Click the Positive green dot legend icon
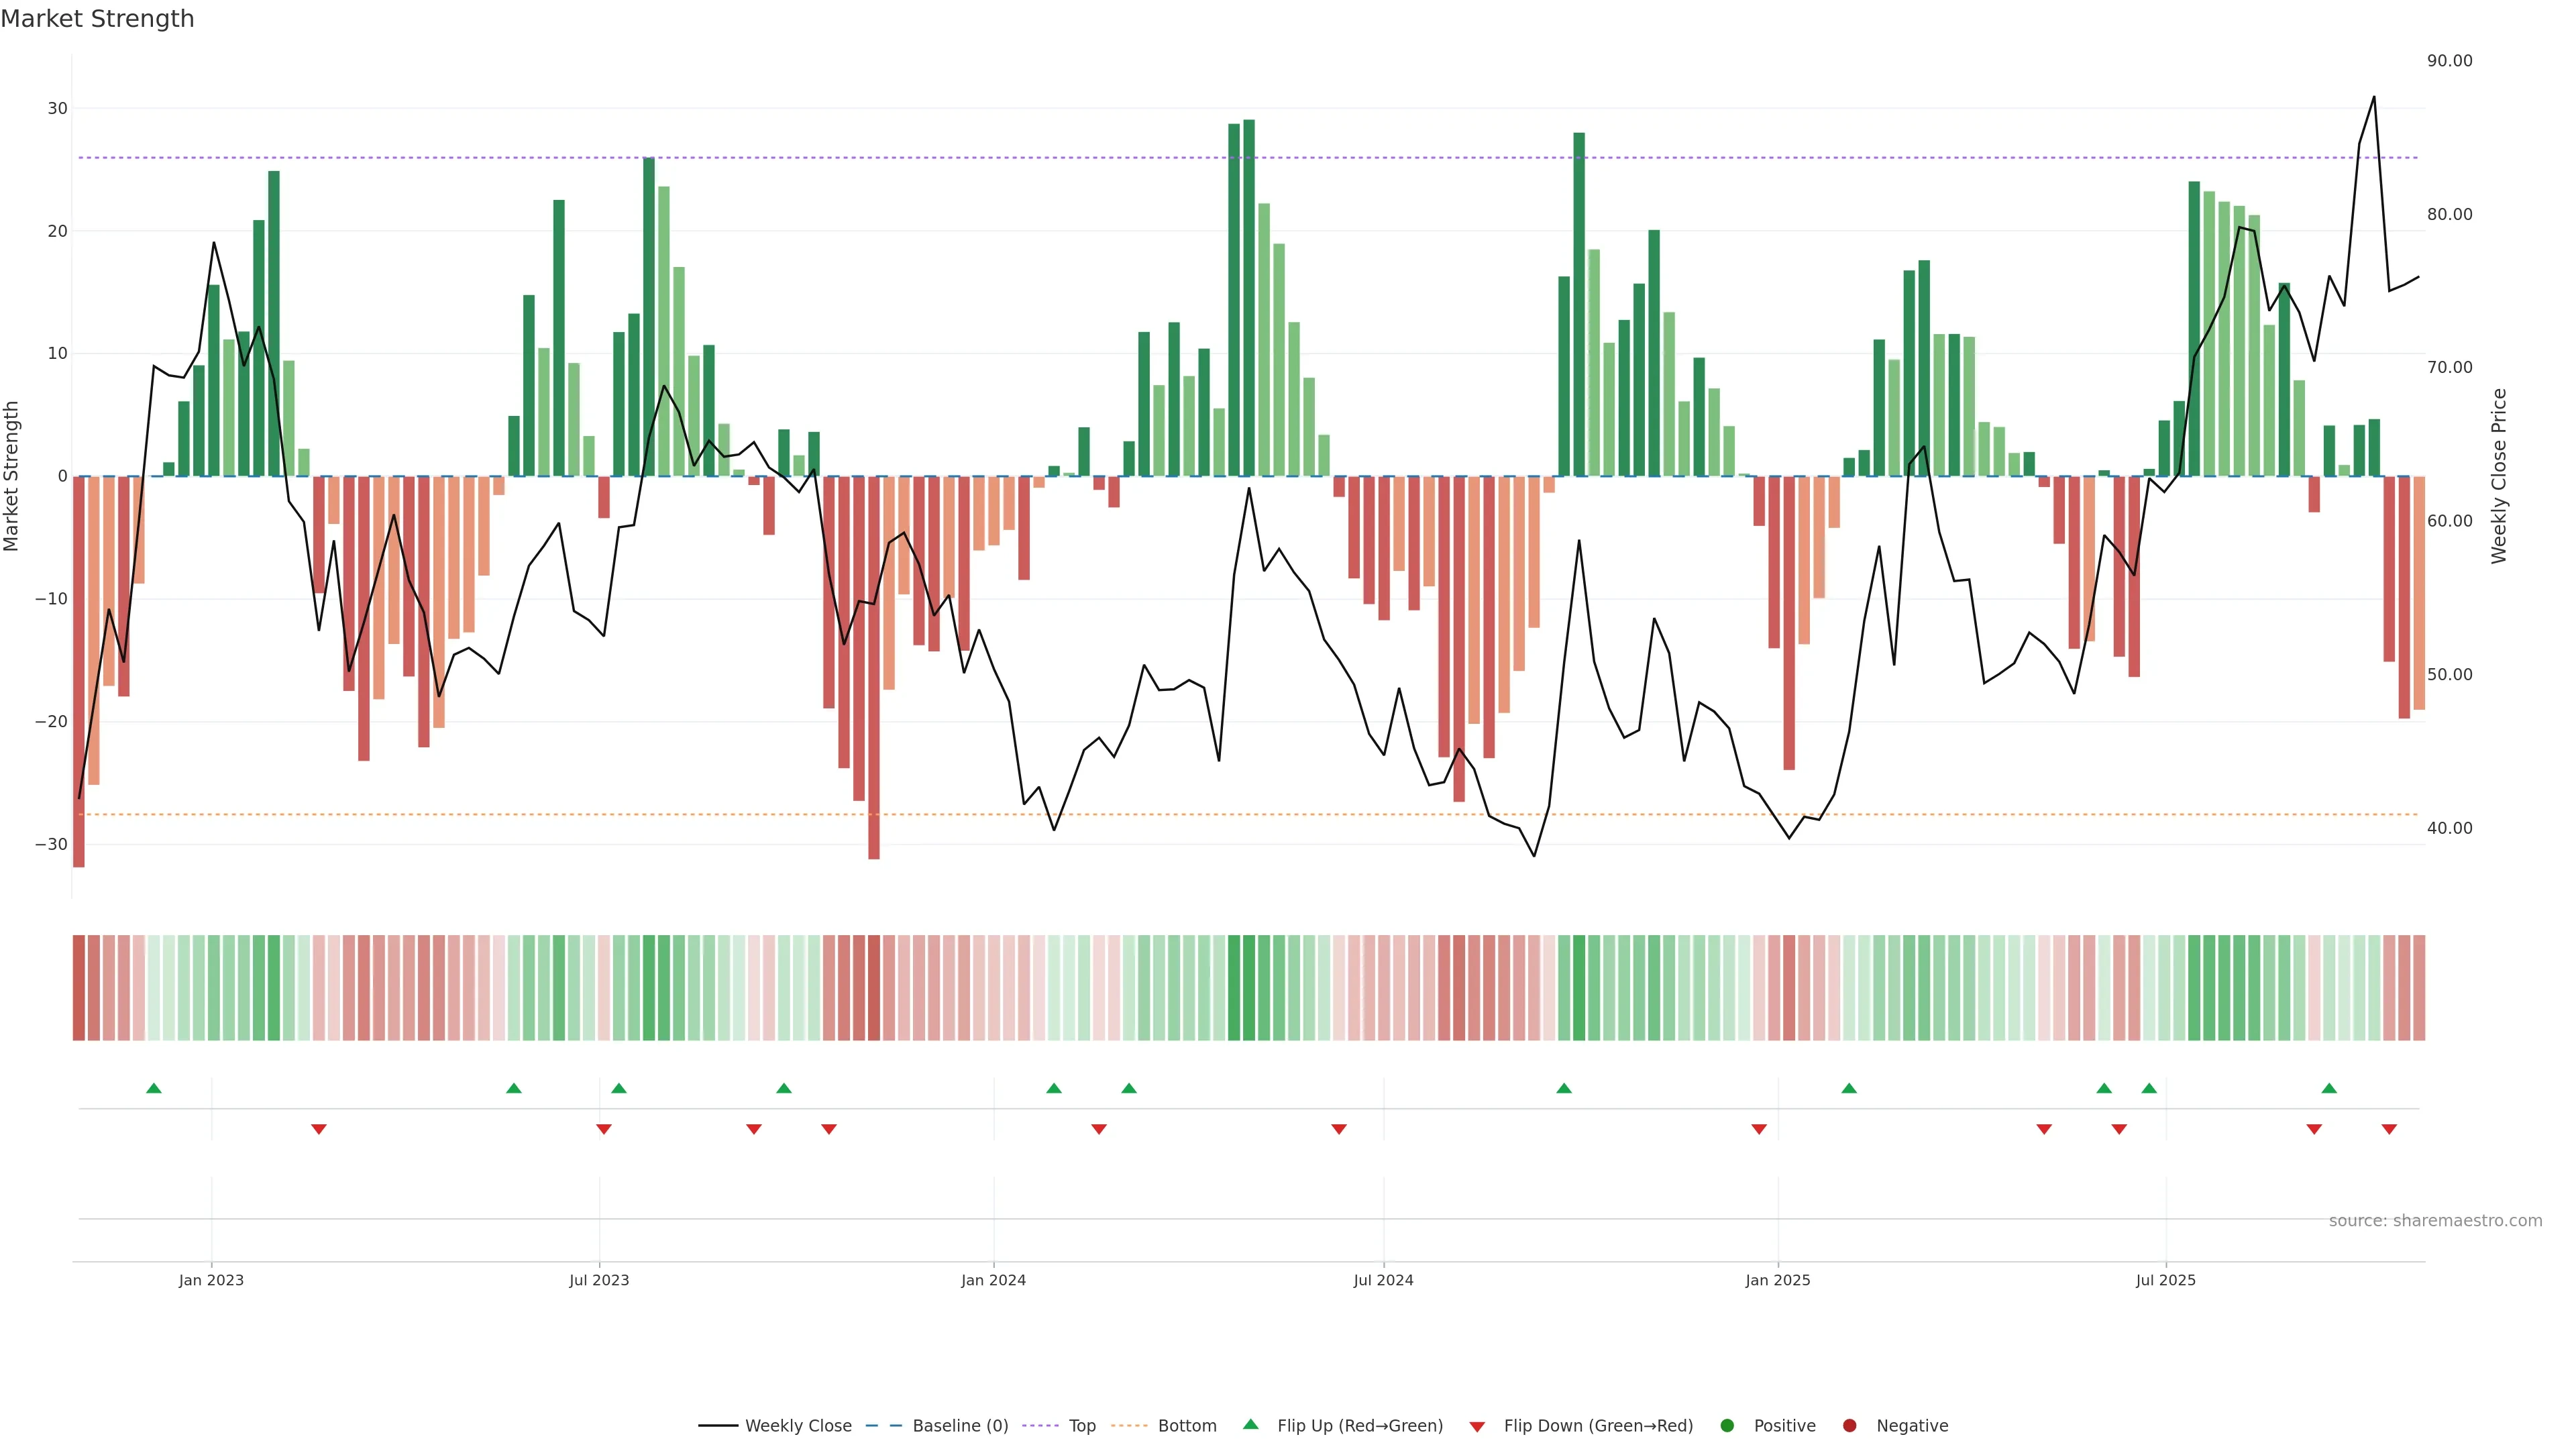The width and height of the screenshot is (2576, 1449). click(x=1727, y=1425)
